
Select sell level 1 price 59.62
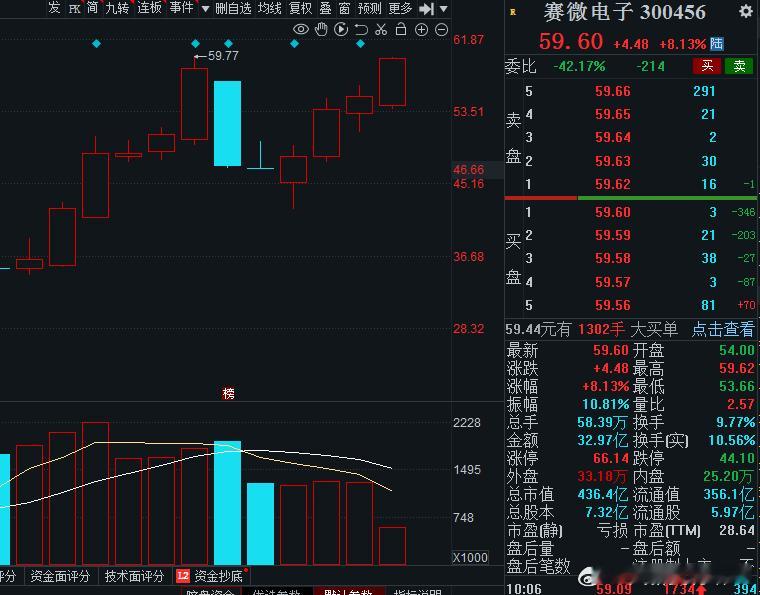coord(613,184)
